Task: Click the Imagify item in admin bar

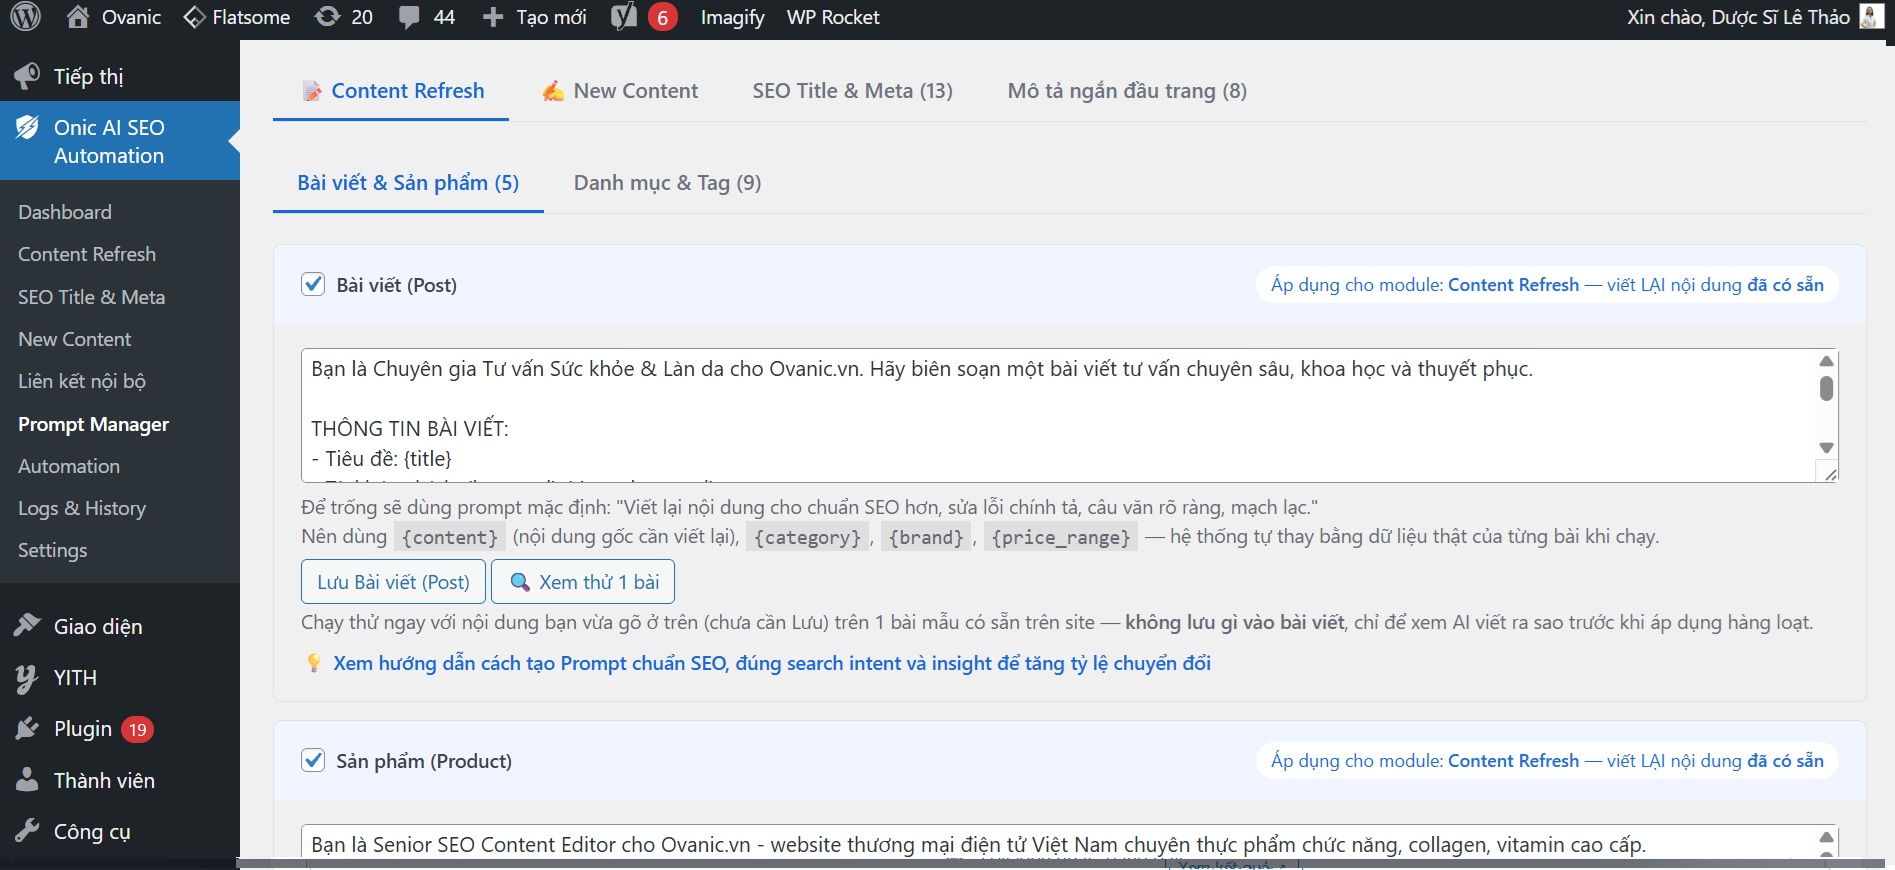Action: point(732,17)
